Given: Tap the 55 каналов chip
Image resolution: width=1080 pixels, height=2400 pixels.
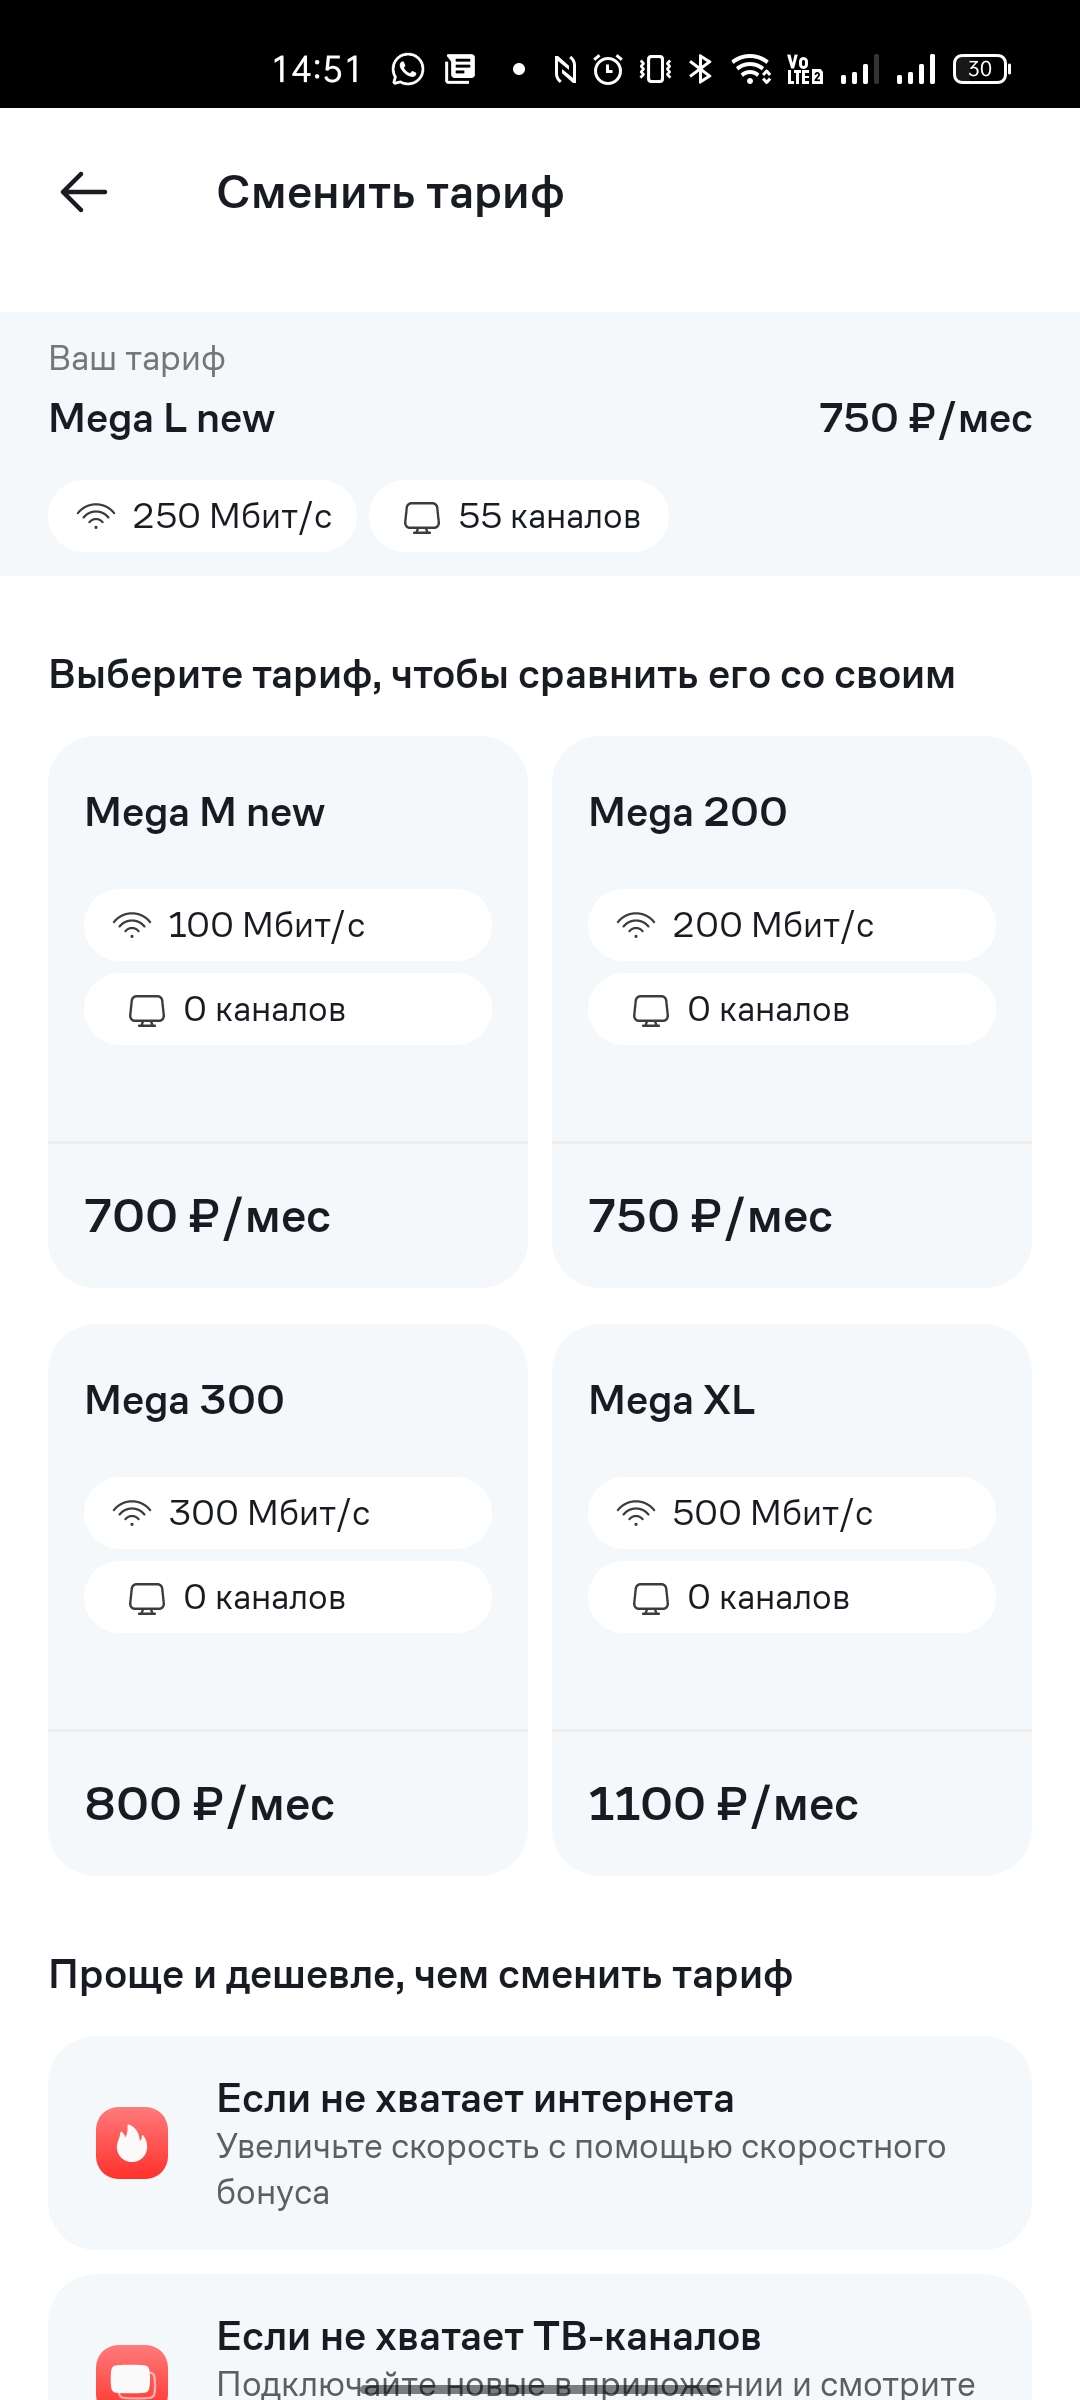Looking at the screenshot, I should (519, 516).
